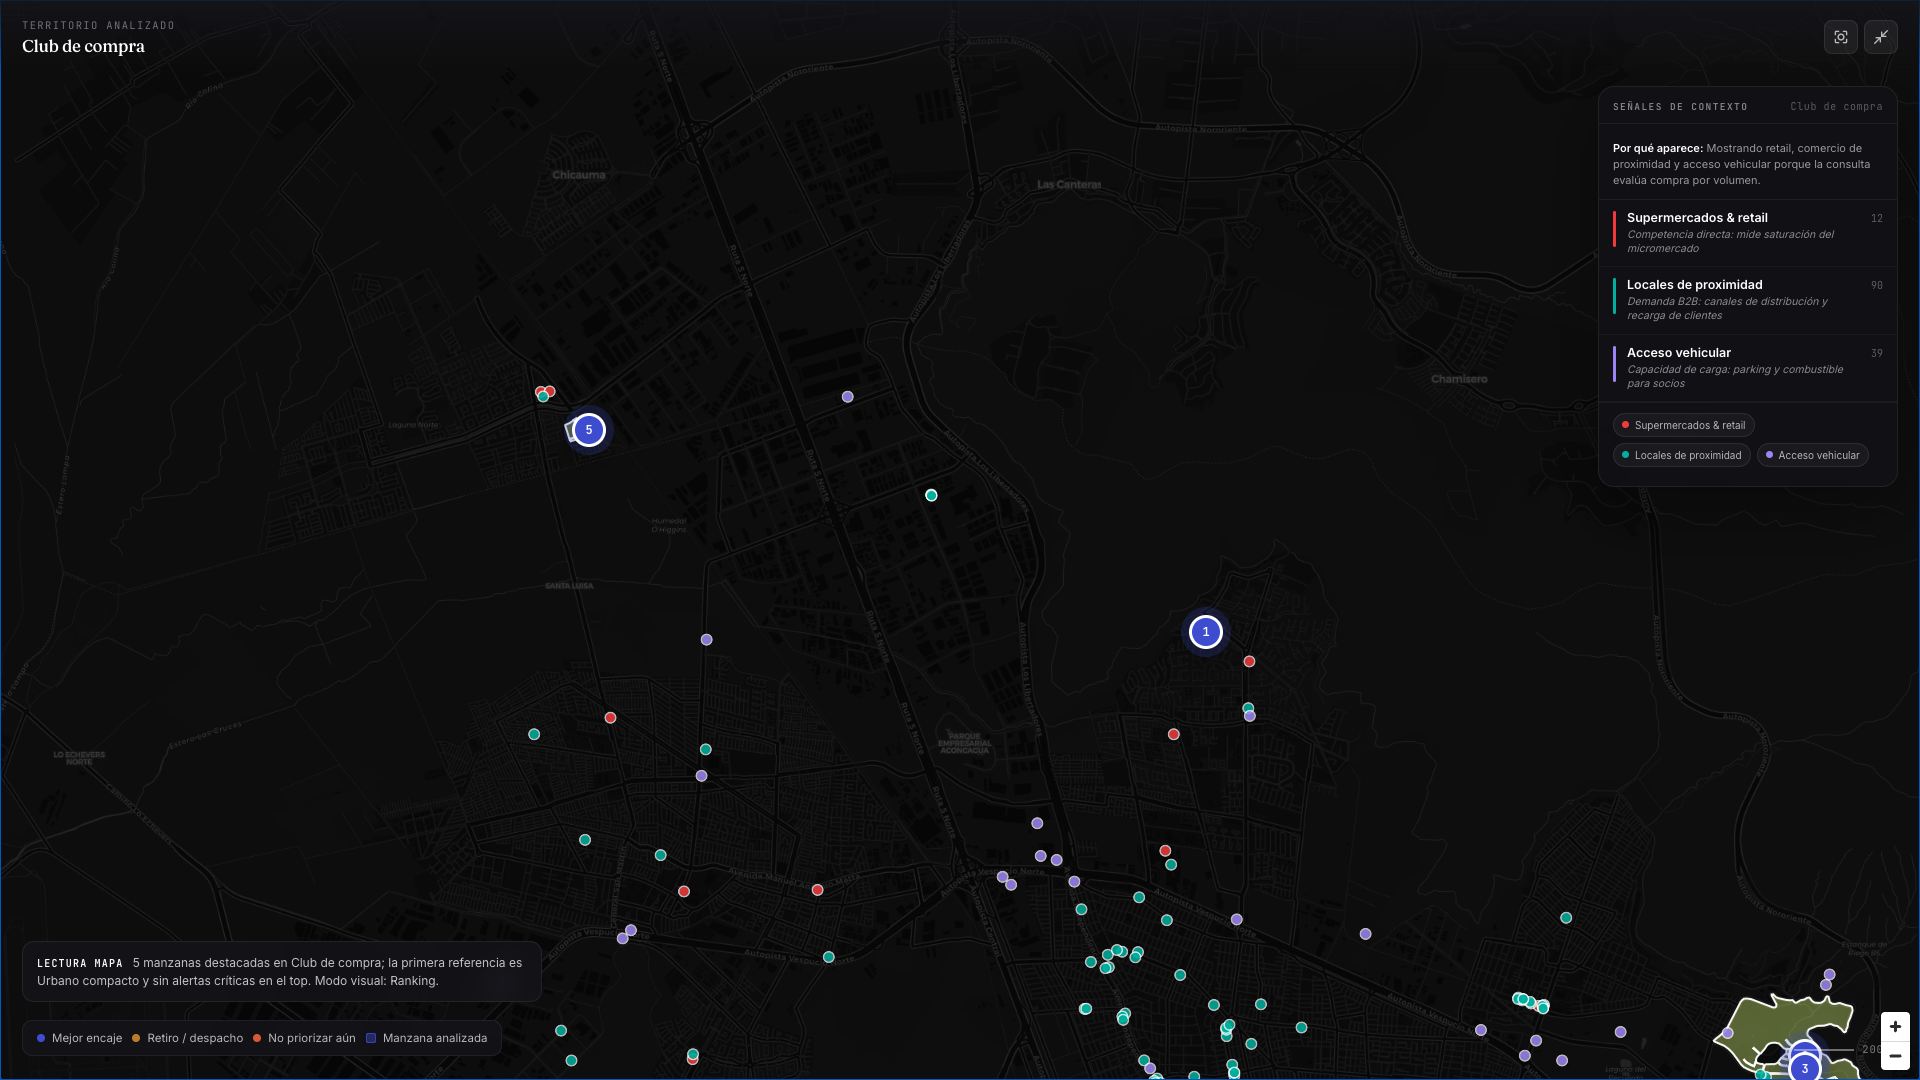Zoom out with the minus button

click(x=1895, y=1056)
